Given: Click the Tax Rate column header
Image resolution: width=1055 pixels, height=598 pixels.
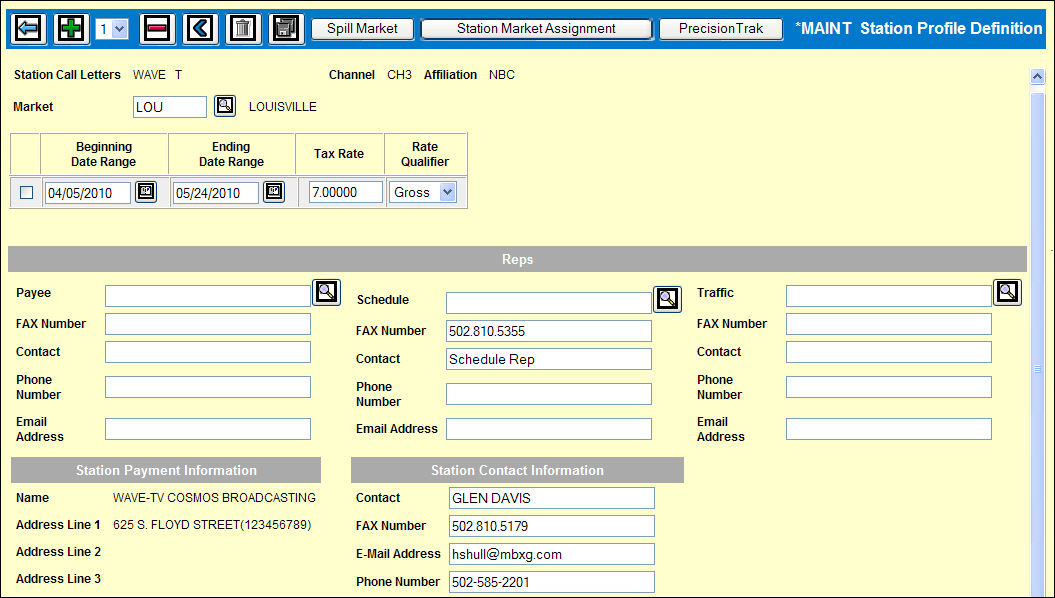Looking at the screenshot, I should coord(339,154).
